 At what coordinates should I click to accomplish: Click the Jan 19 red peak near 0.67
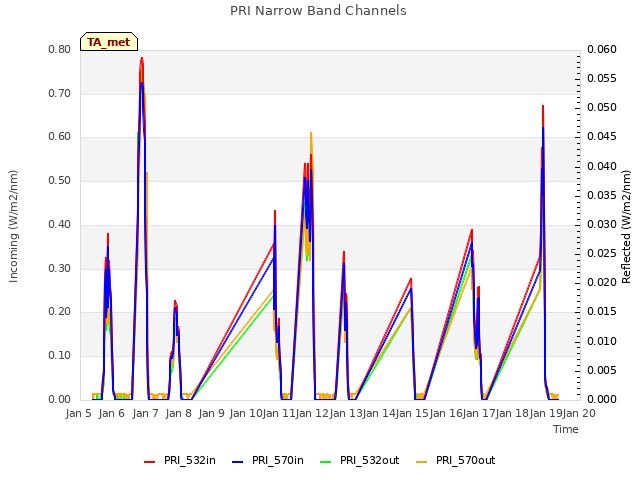click(x=543, y=106)
